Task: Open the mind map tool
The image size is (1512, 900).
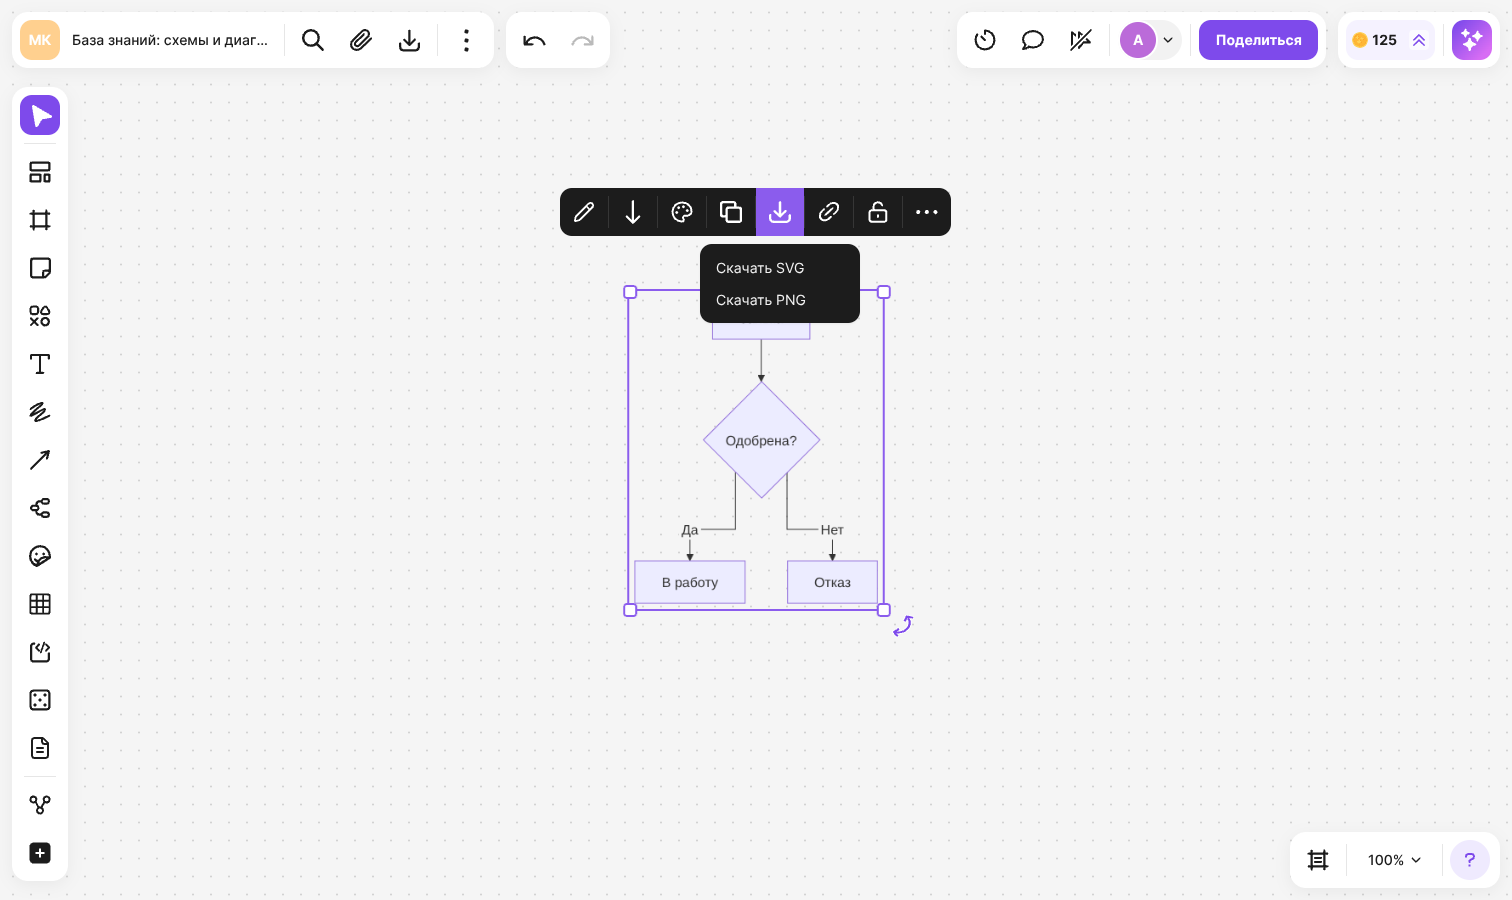Action: [40, 508]
